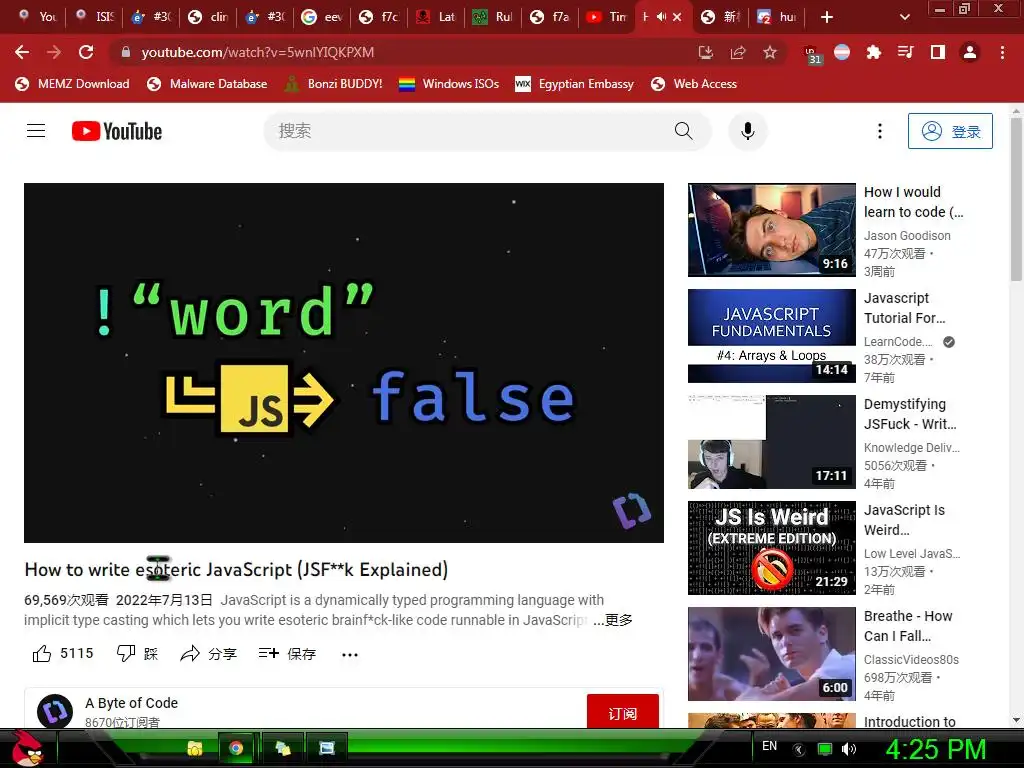Open the Demystifying JSFuck video thumbnail
This screenshot has width=1024, height=768.
771,441
